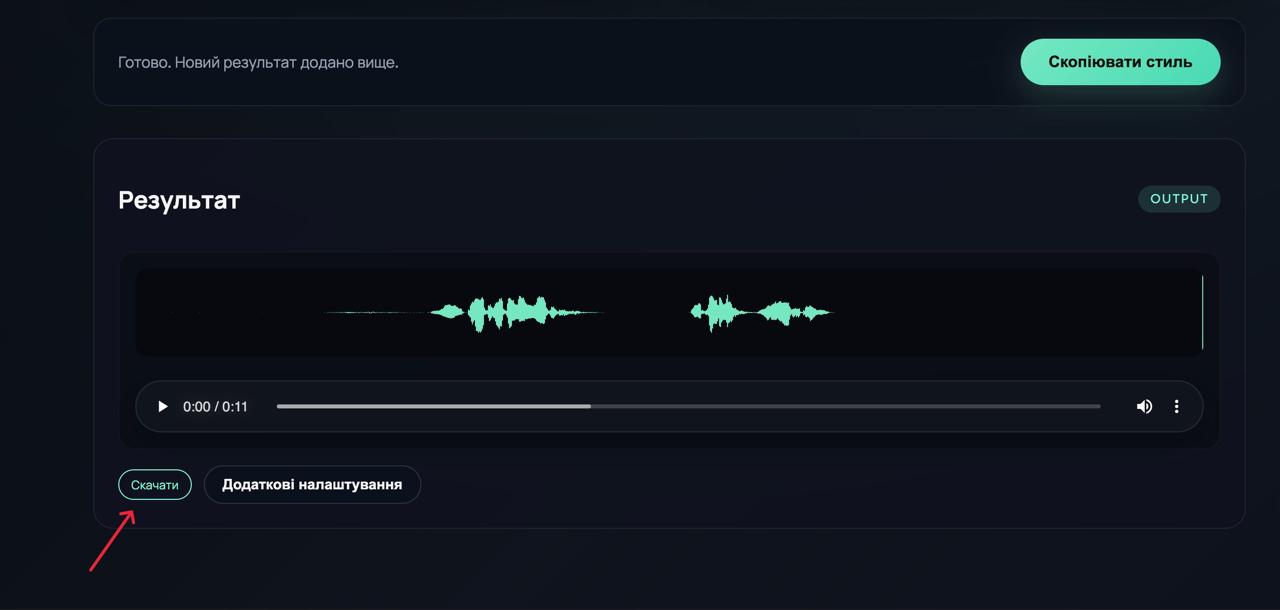Mute audio with the speaker icon

1144,407
